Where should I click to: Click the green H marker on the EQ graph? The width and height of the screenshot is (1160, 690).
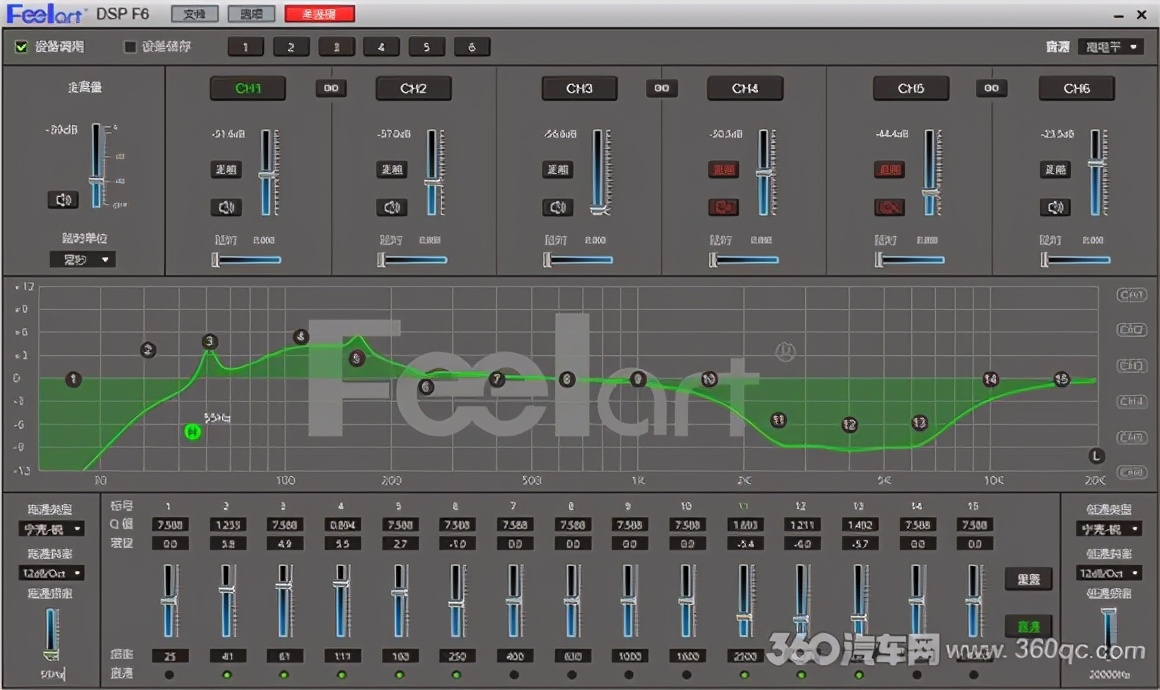point(190,432)
